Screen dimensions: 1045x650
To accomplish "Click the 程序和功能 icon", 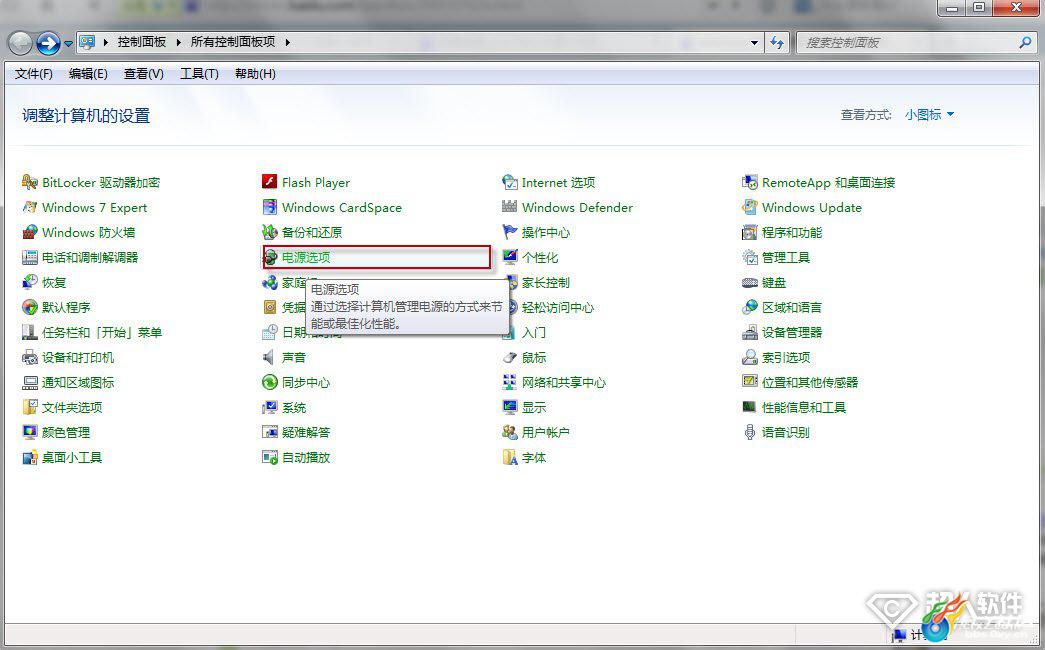I will (x=749, y=232).
